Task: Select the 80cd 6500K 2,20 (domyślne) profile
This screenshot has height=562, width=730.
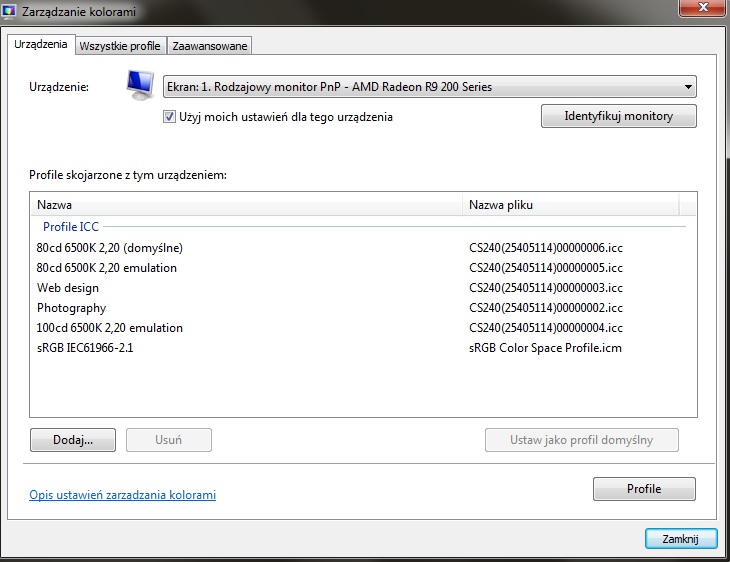Action: tap(110, 248)
